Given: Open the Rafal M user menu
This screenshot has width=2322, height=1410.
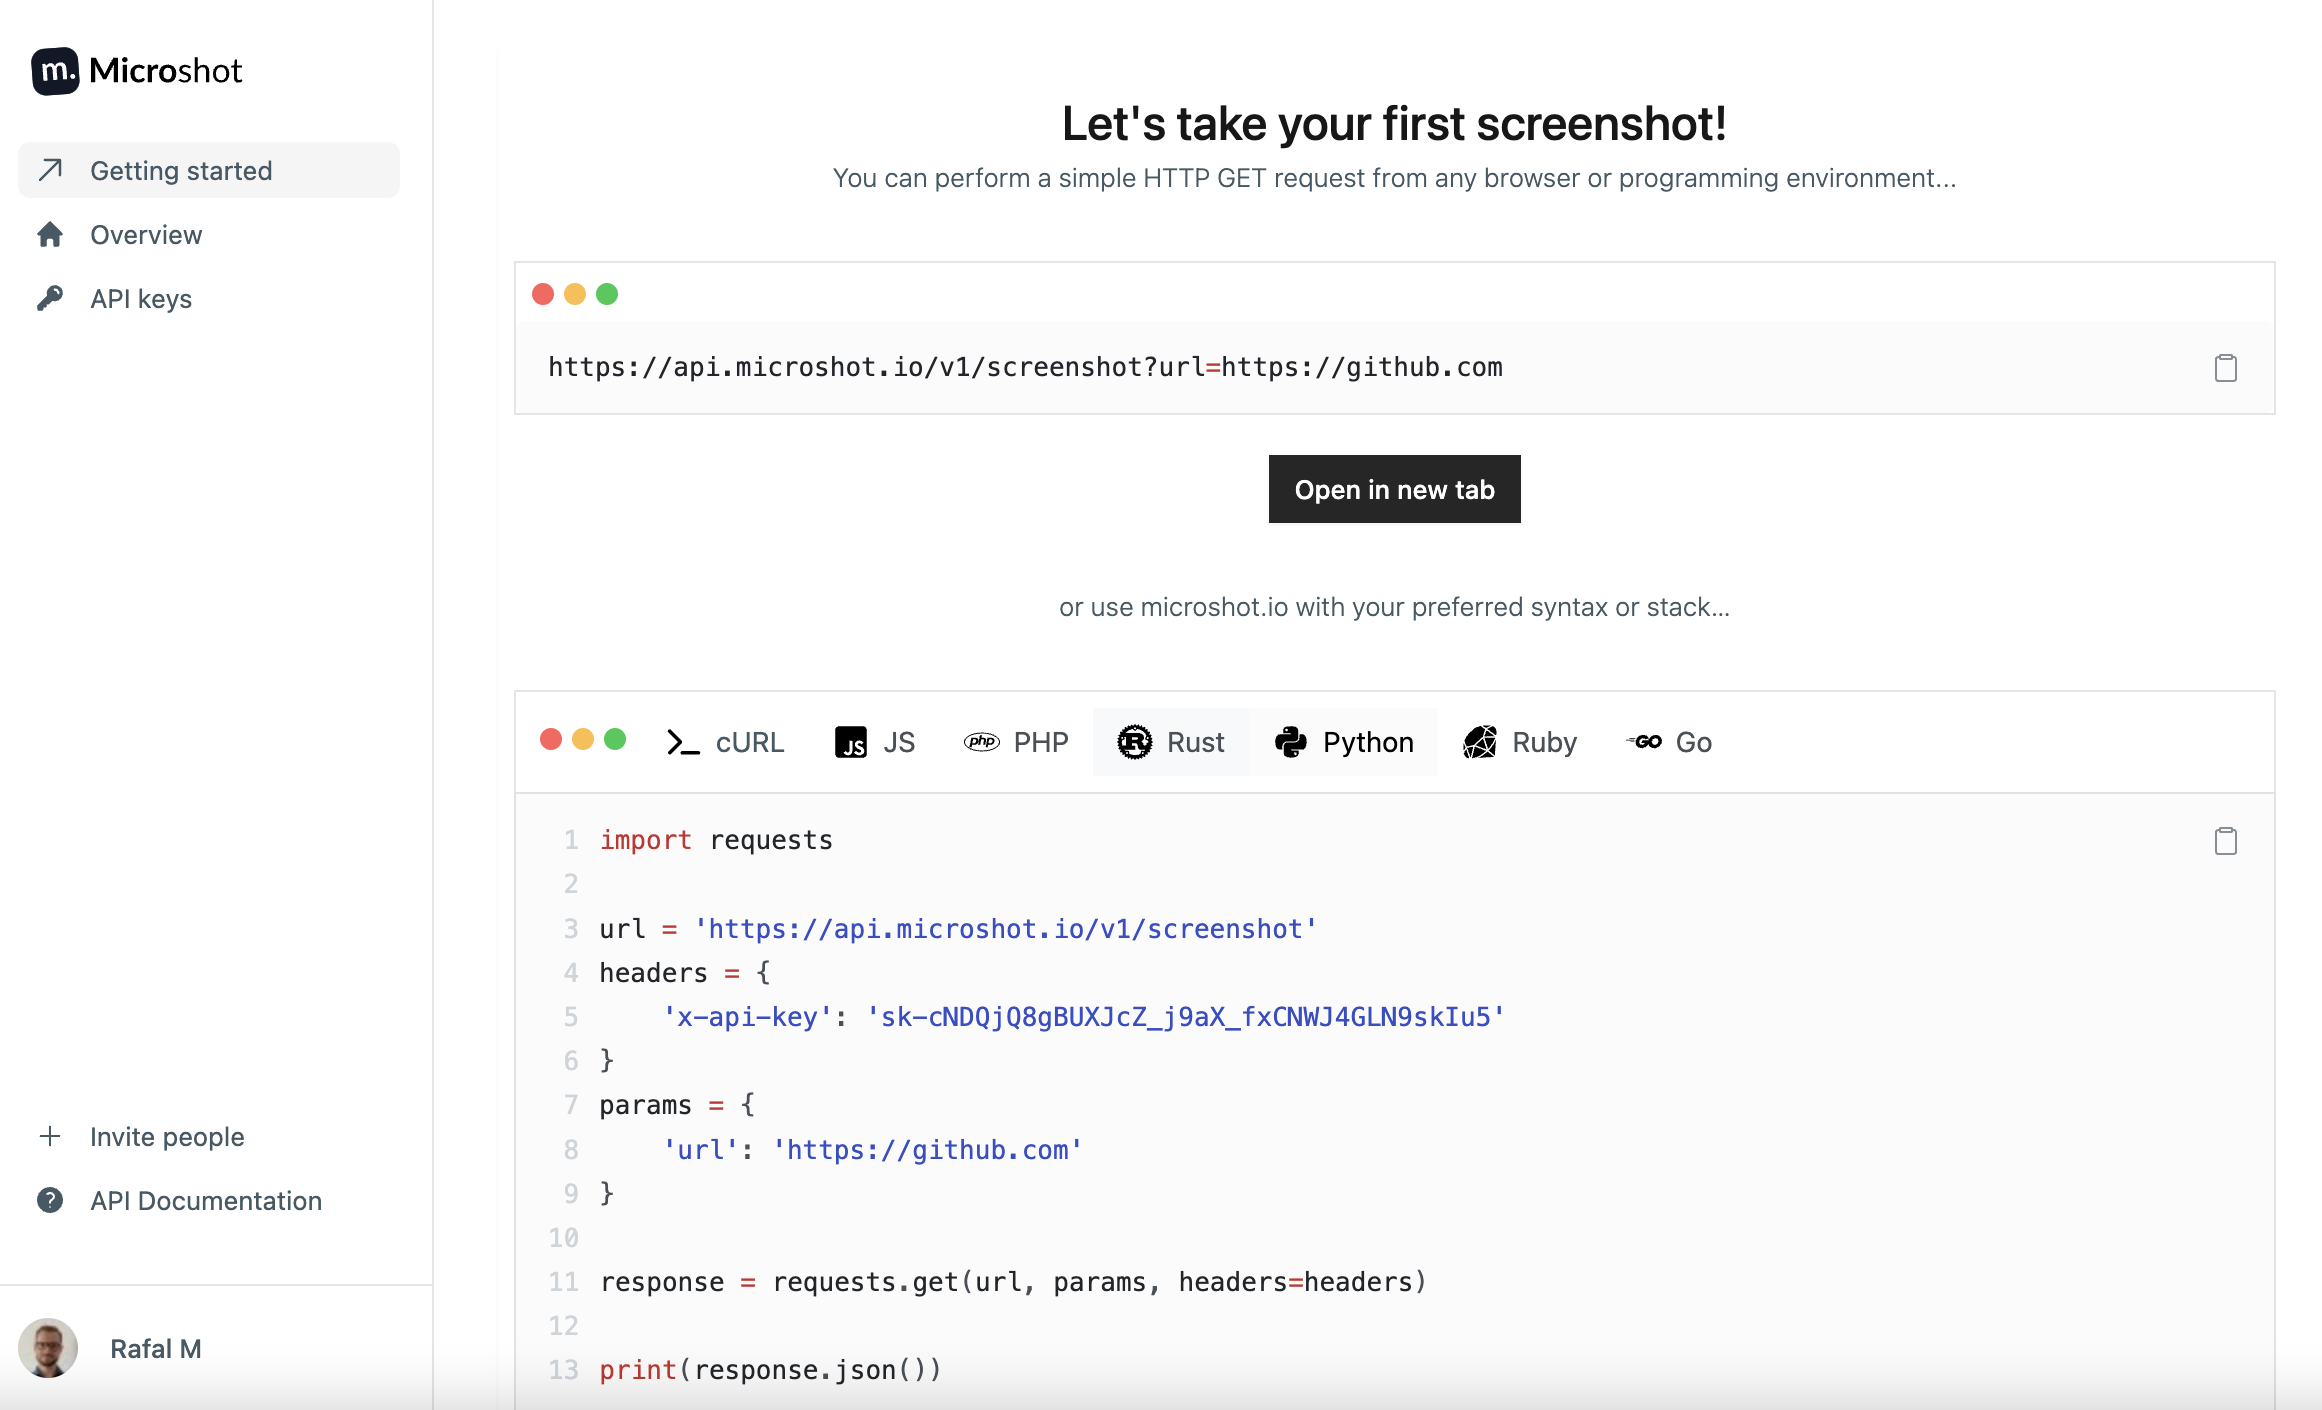Looking at the screenshot, I should click(156, 1349).
